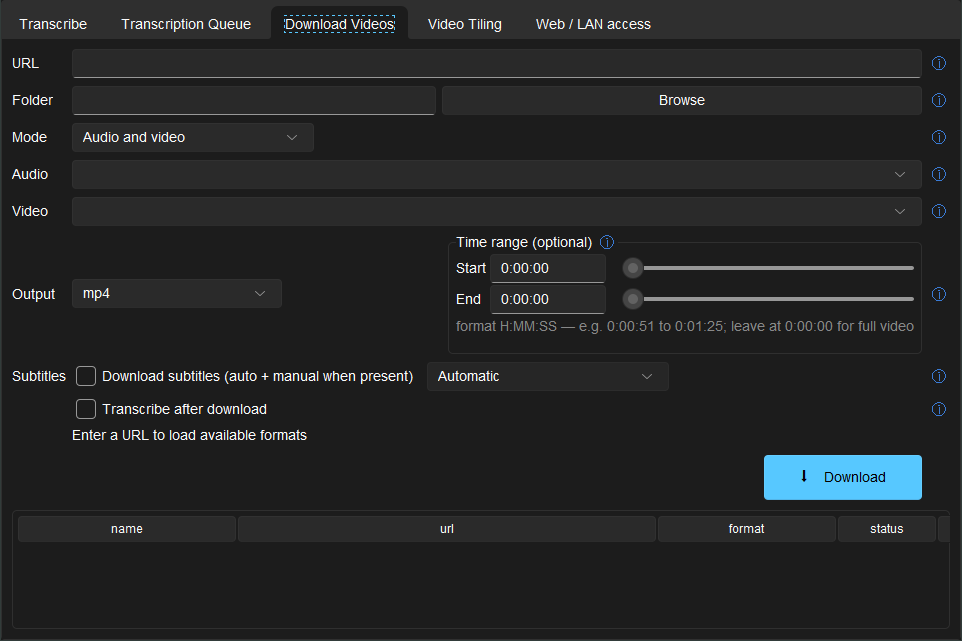Click the format column header
Image resolution: width=962 pixels, height=641 pixels.
click(x=747, y=529)
